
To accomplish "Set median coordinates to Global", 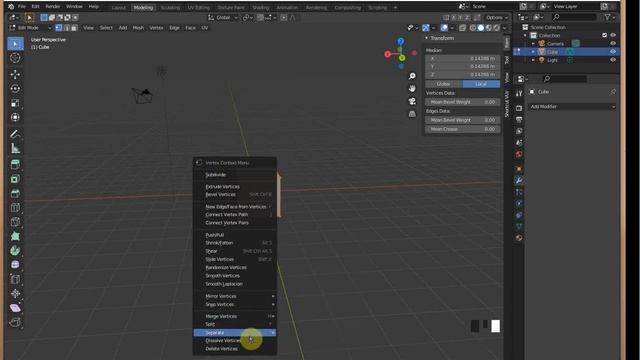I will coord(444,84).
